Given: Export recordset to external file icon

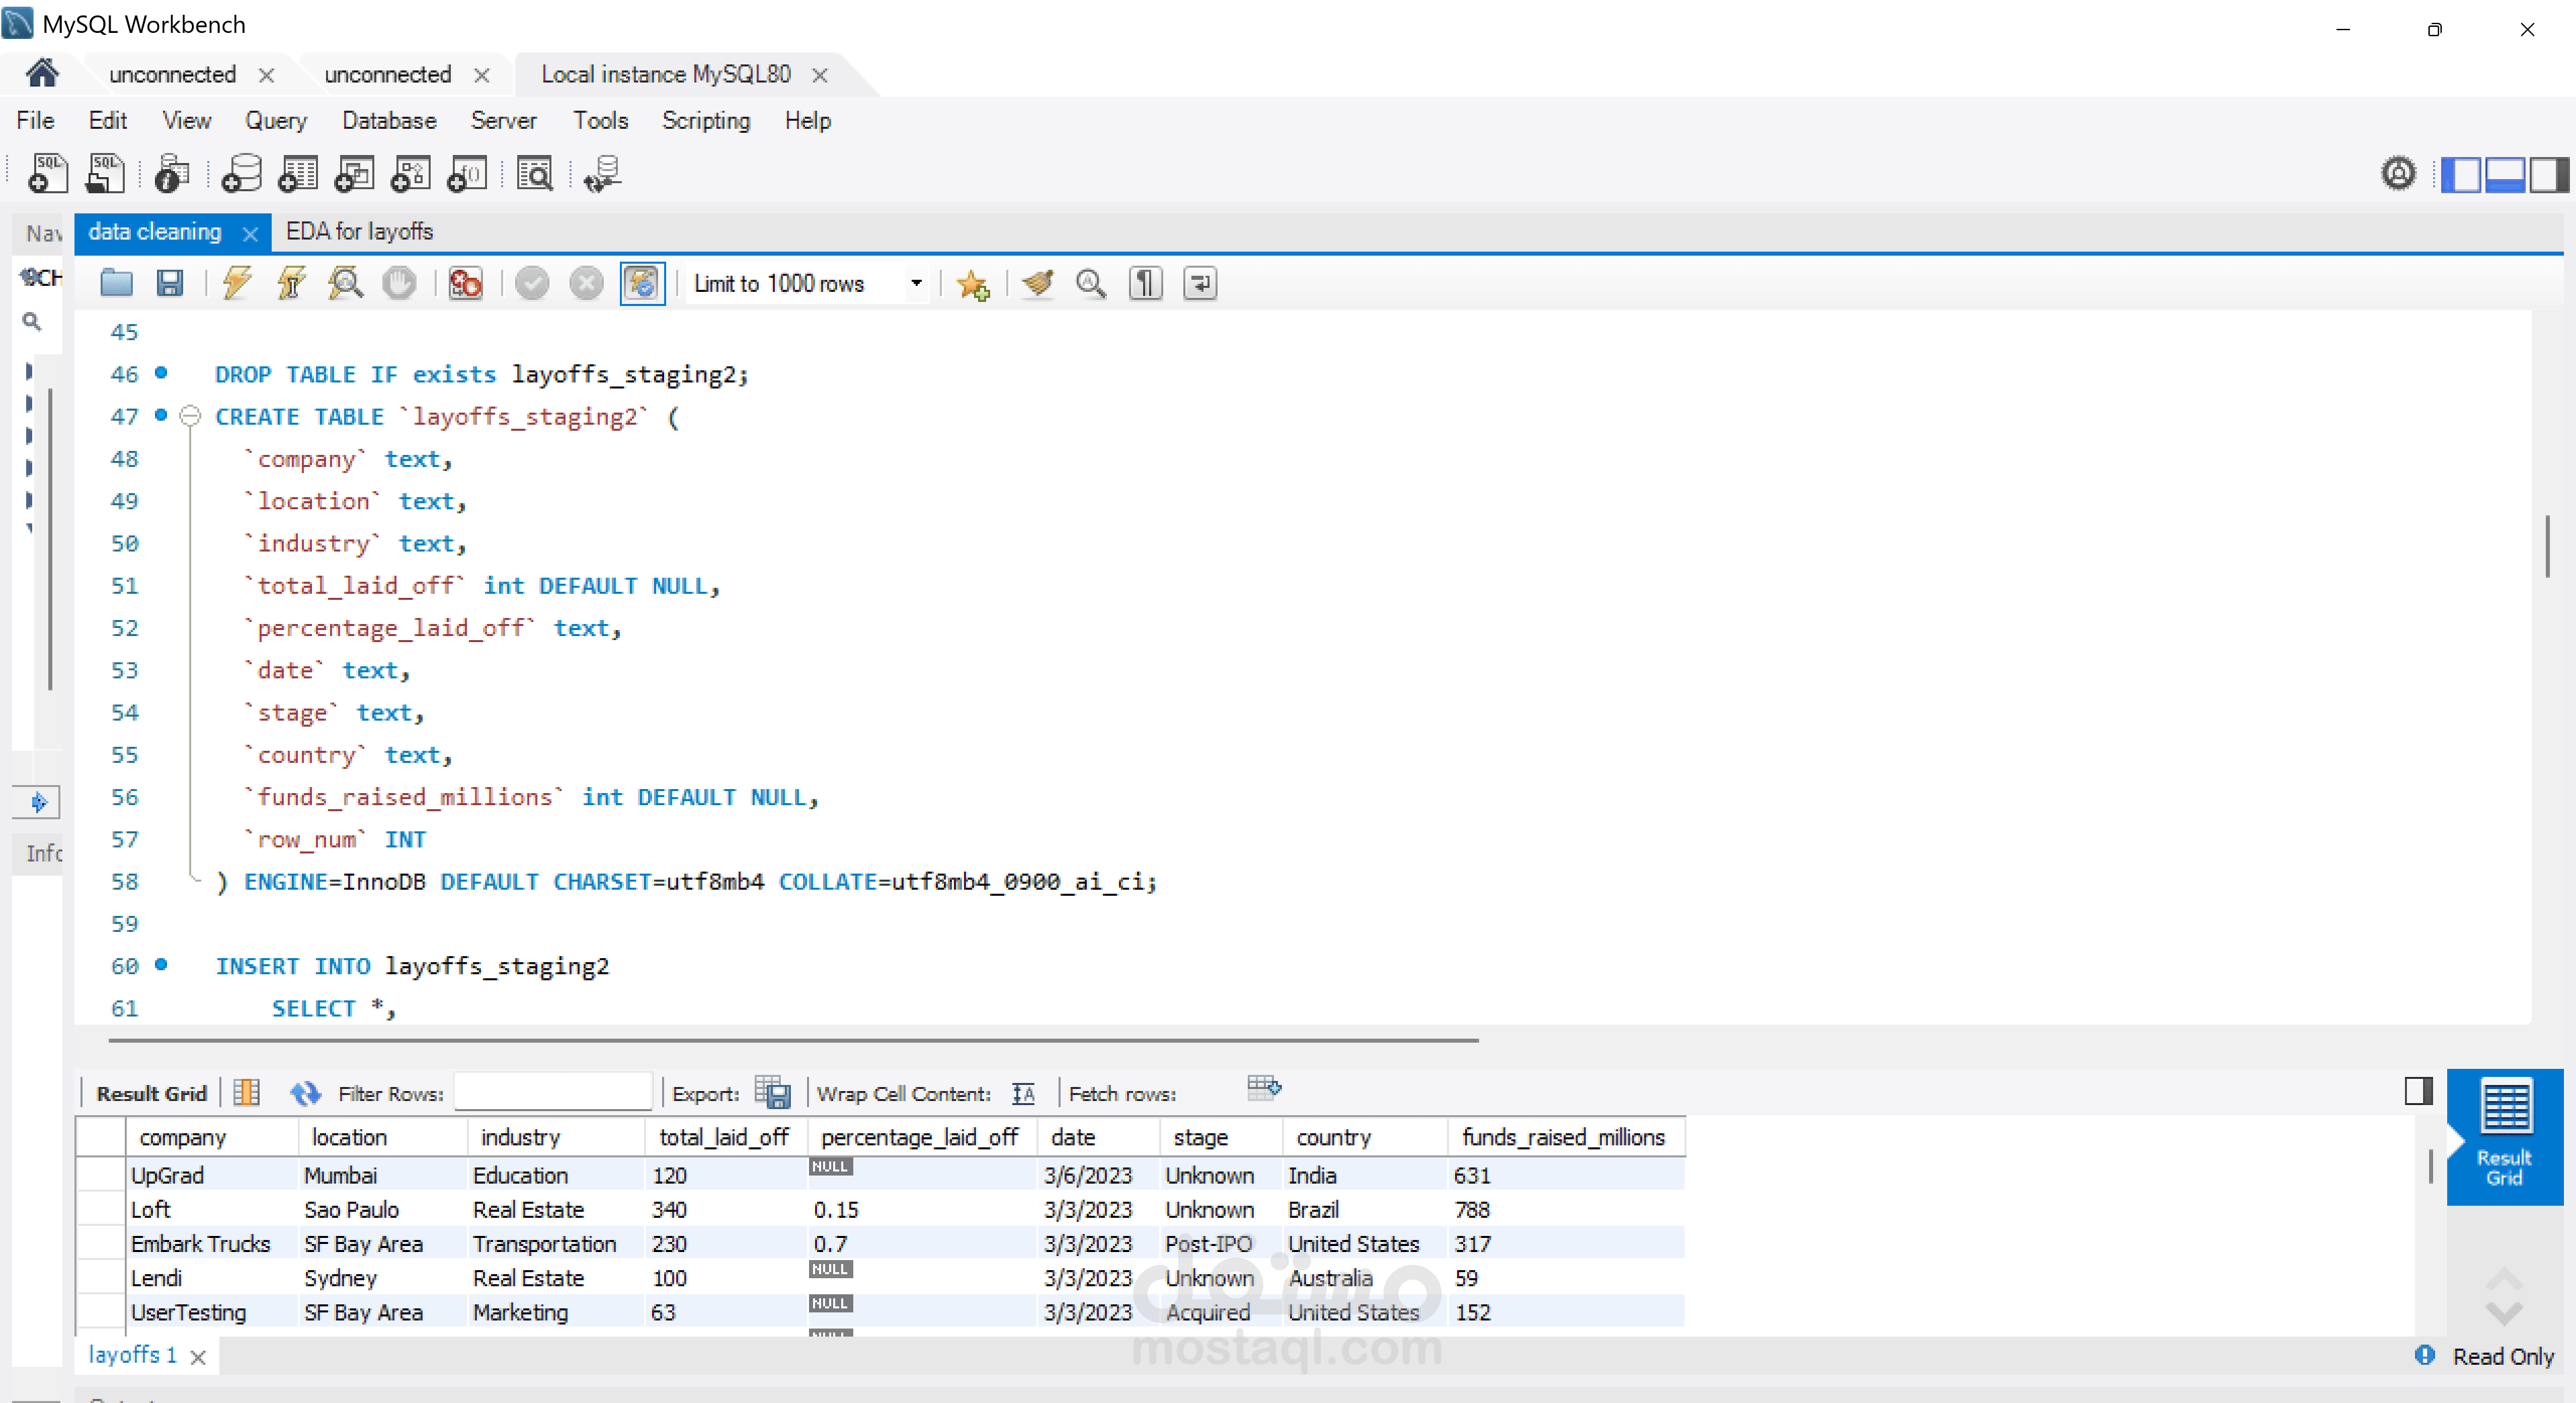Looking at the screenshot, I should [772, 1092].
